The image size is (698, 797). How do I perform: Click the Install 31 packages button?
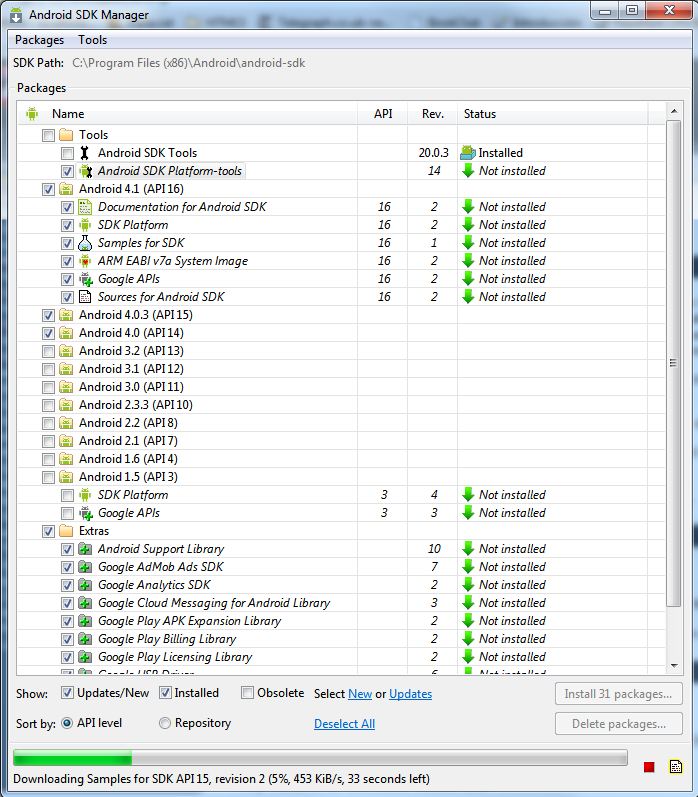[x=619, y=694]
